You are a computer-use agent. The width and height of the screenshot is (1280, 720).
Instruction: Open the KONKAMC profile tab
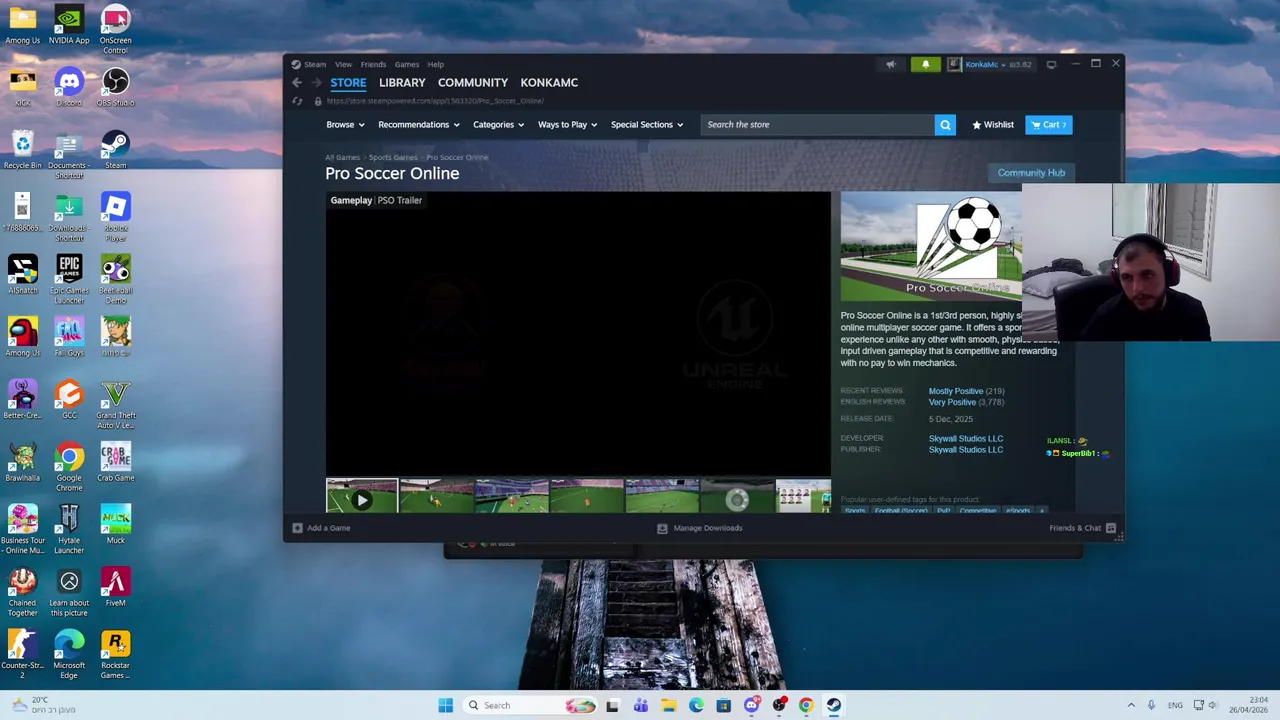pyautogui.click(x=549, y=83)
